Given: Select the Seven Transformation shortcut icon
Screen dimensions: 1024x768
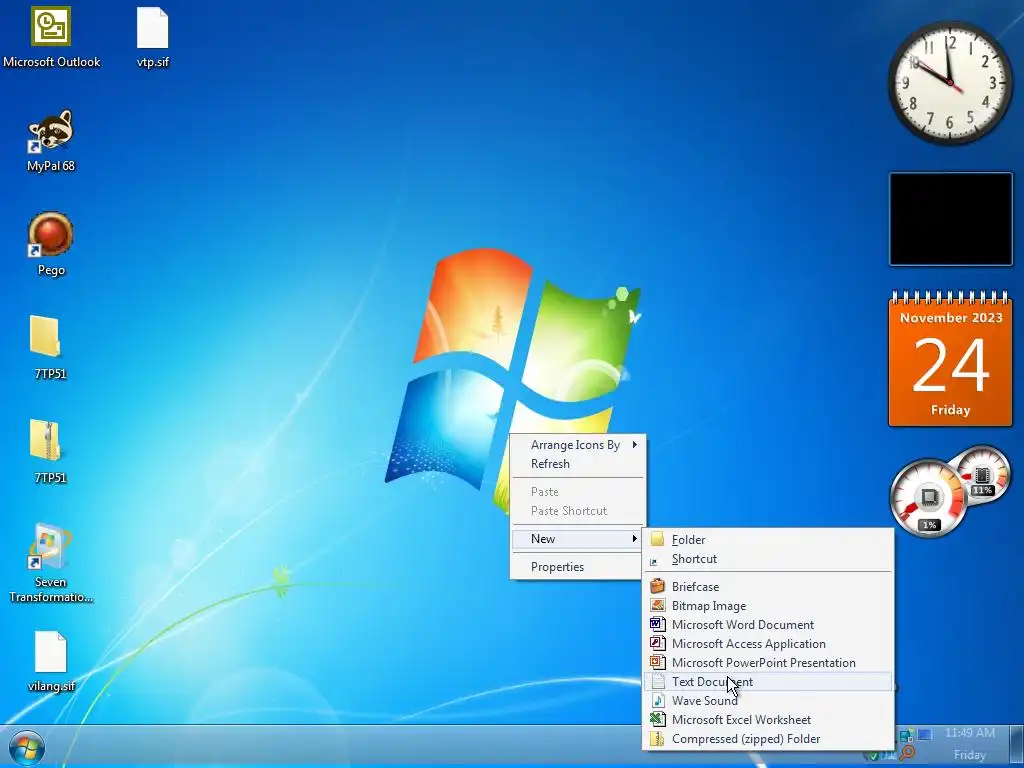Looking at the screenshot, I should 51,563.
